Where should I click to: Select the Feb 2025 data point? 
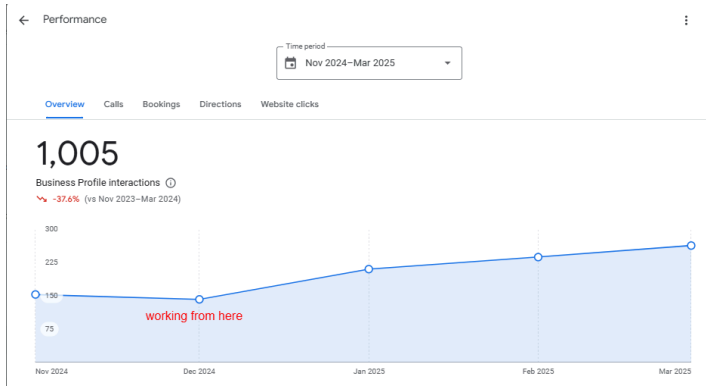(x=538, y=257)
